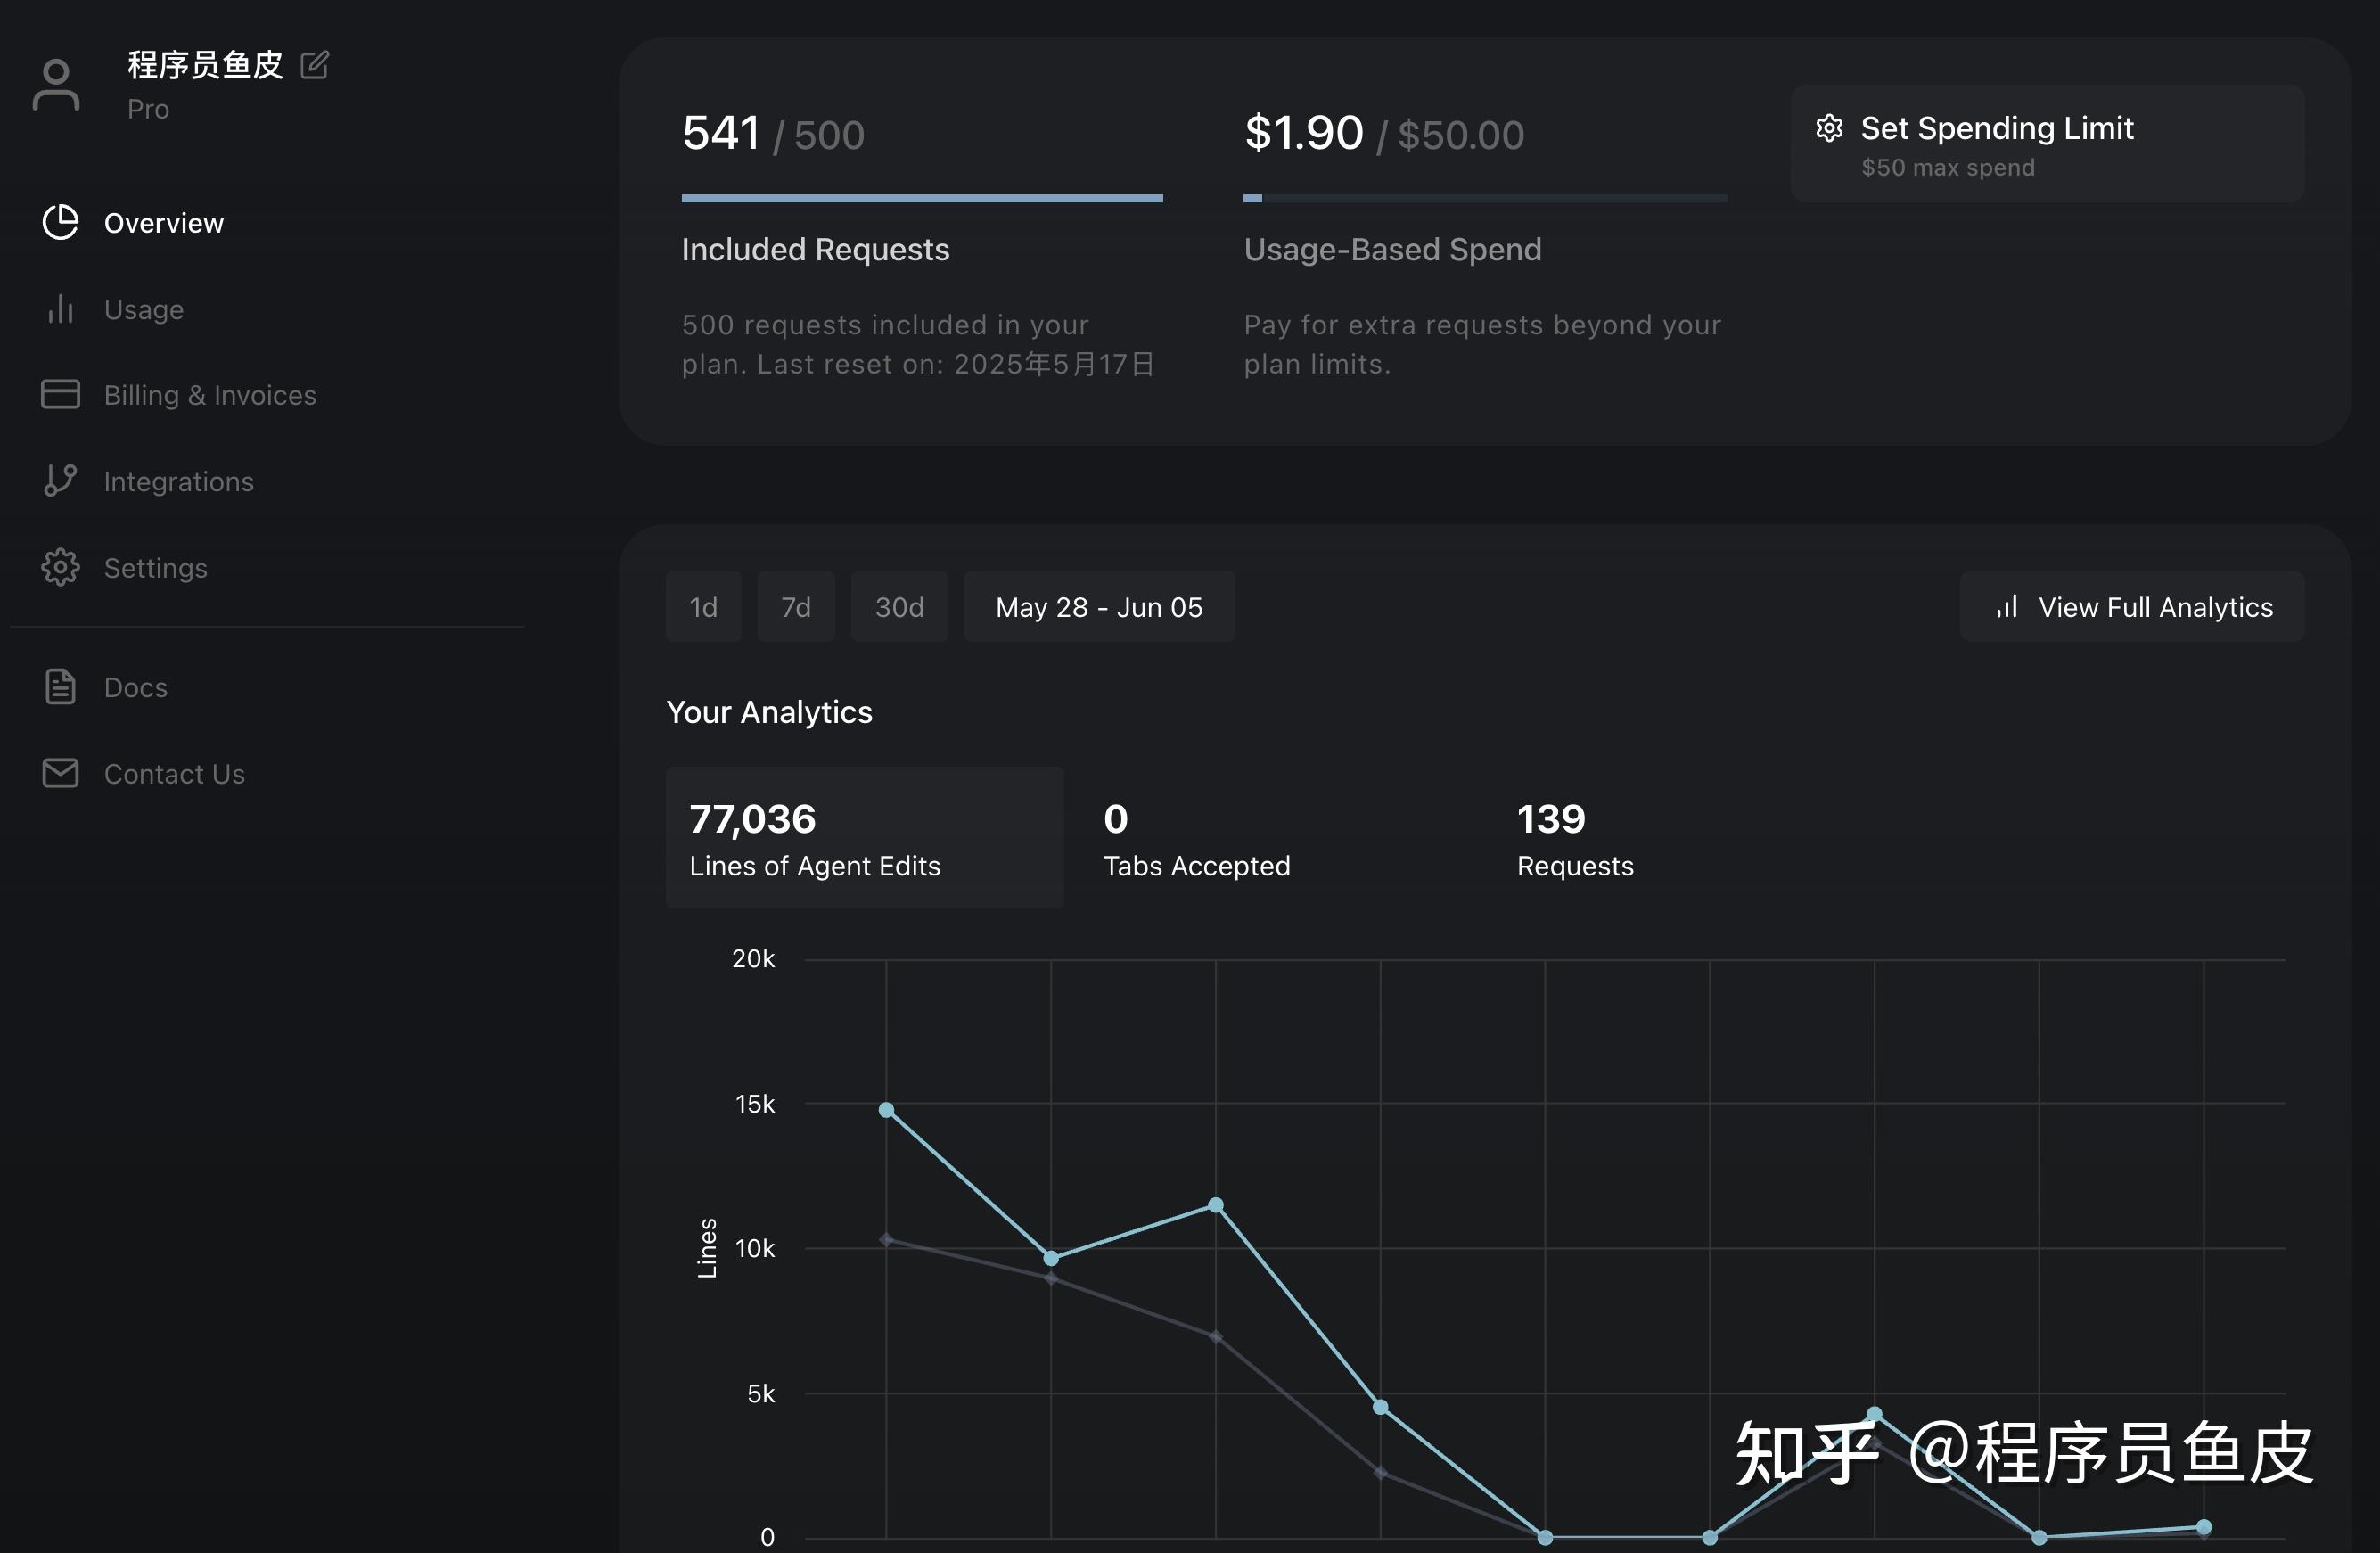Click the Docs file icon
This screenshot has width=2380, height=1553.
click(60, 687)
